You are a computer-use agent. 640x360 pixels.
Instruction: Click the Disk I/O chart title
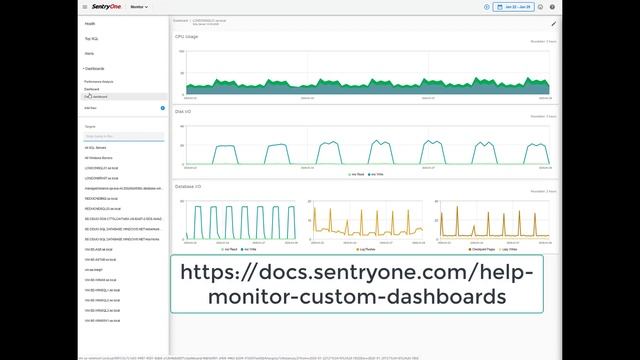[183, 111]
